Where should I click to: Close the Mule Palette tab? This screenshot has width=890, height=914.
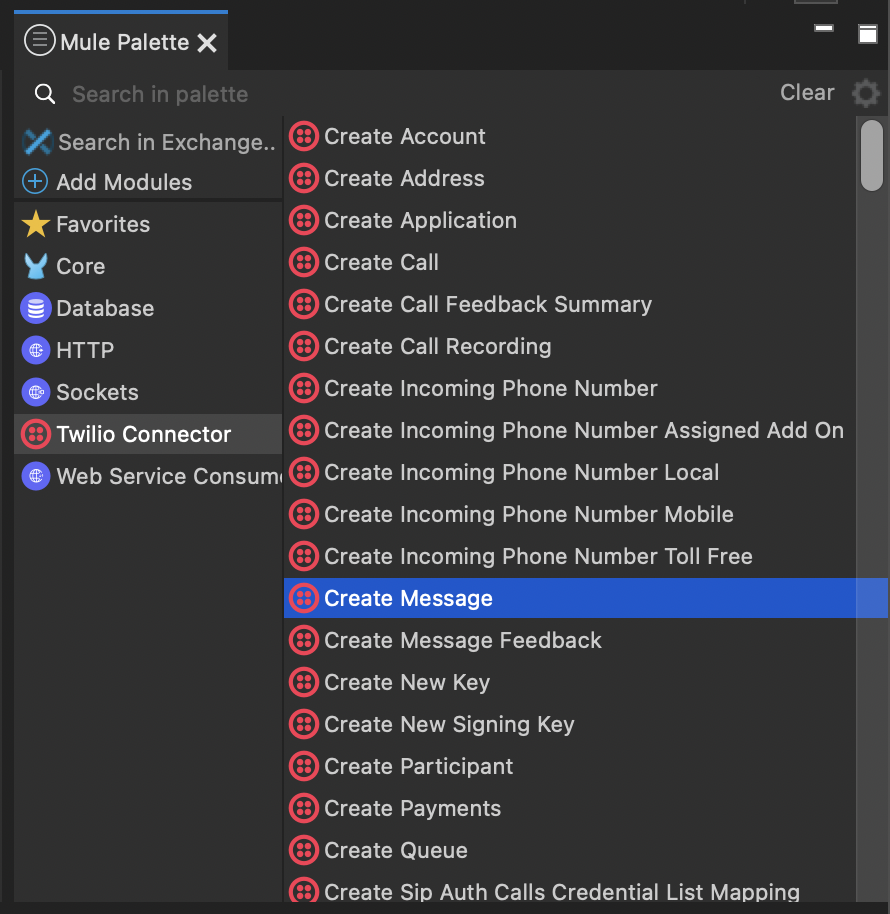(207, 43)
